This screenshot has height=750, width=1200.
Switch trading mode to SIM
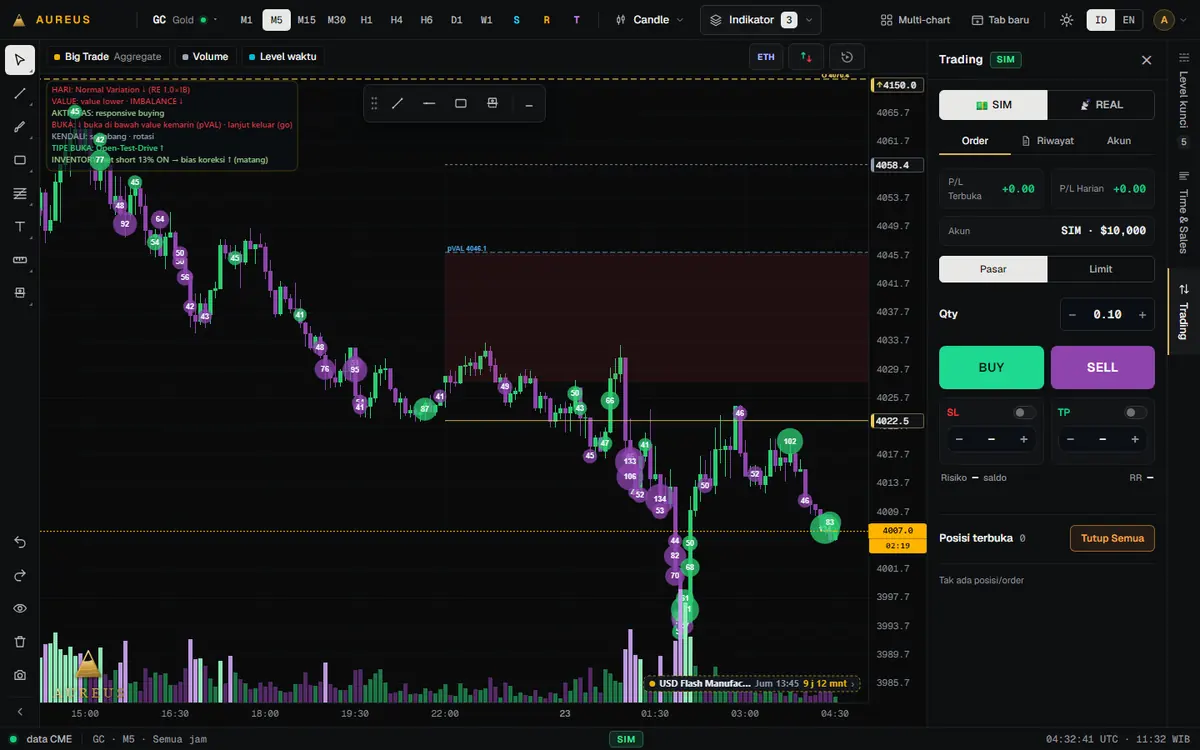coord(994,105)
